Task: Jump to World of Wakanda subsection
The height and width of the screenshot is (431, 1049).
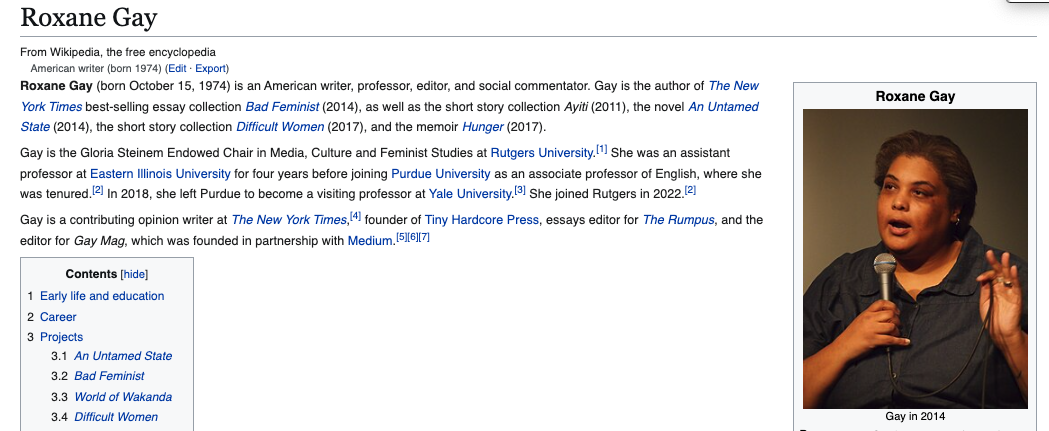Action: point(123,397)
